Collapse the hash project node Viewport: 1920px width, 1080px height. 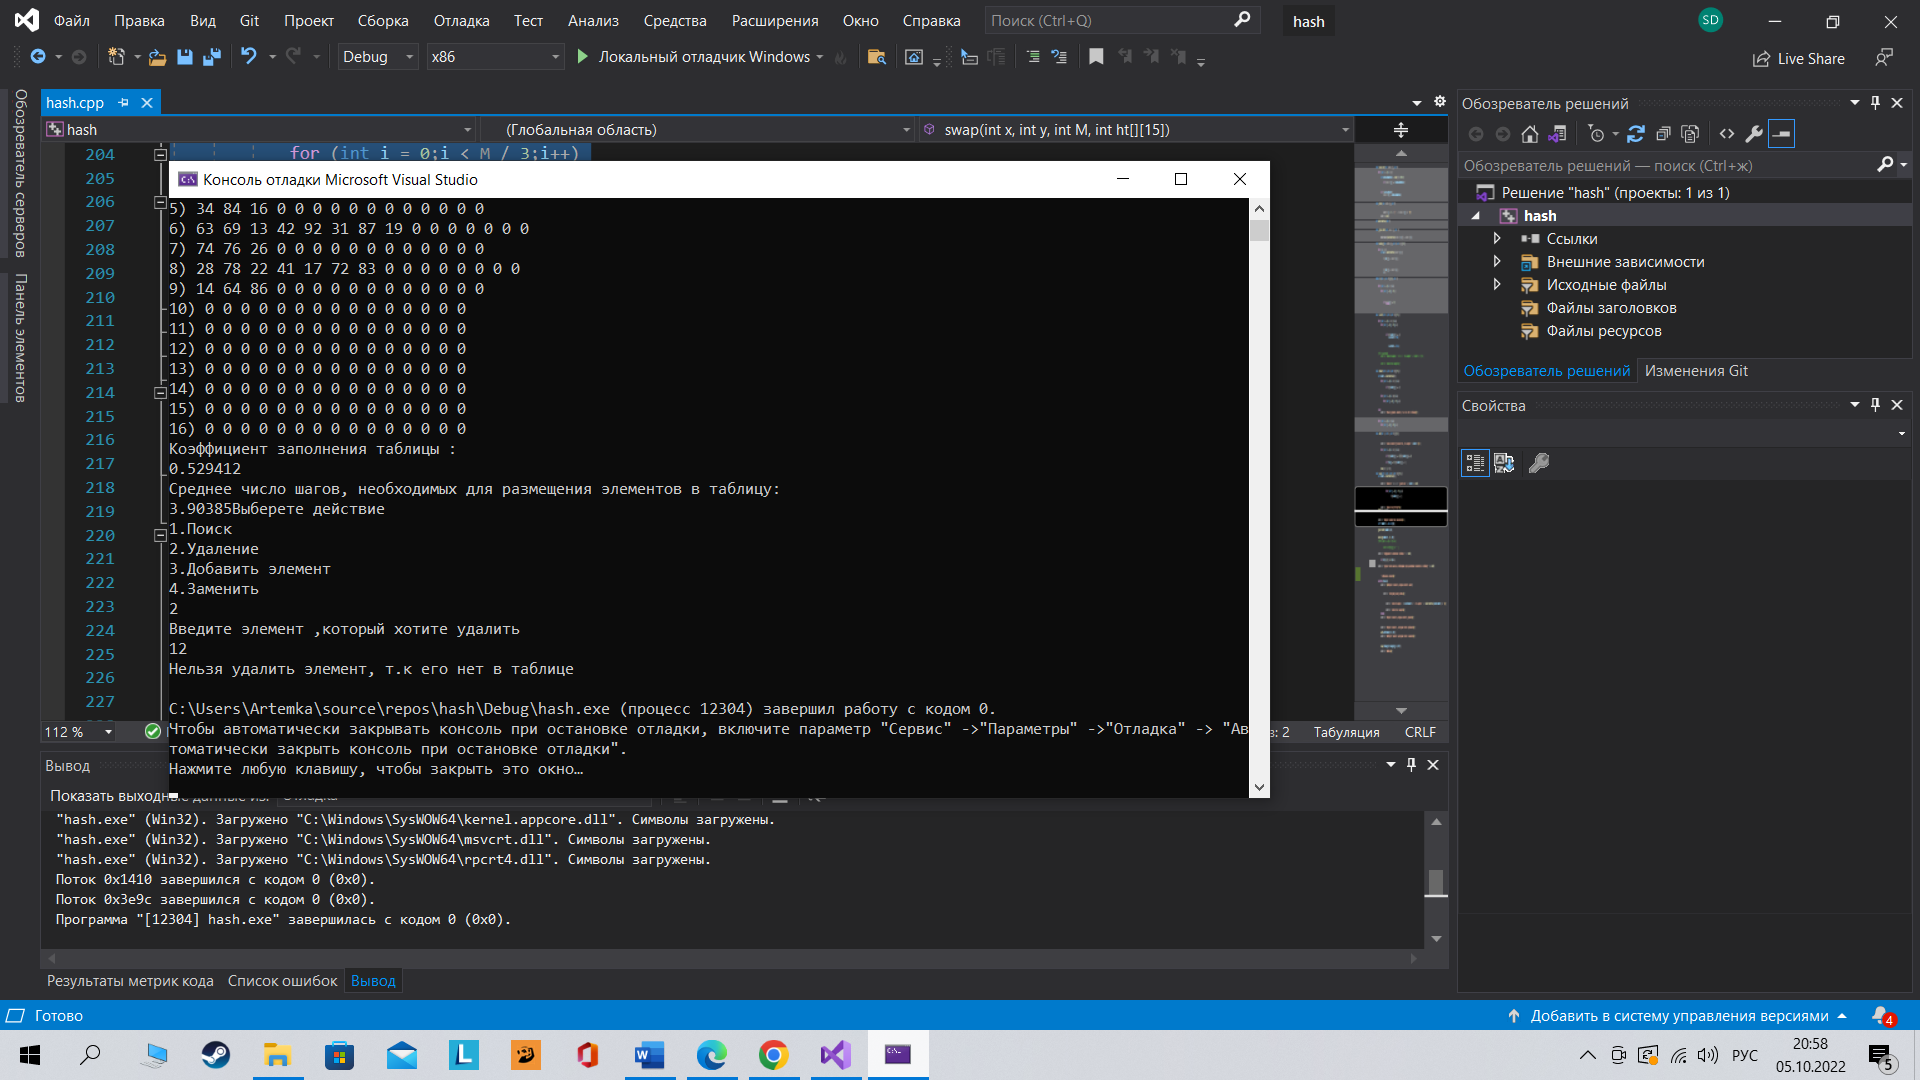[1476, 216]
